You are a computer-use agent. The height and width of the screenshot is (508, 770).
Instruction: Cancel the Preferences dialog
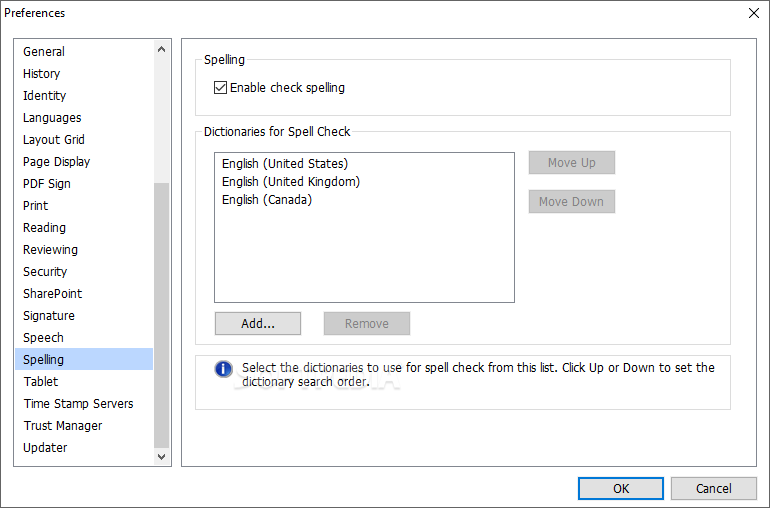click(x=714, y=488)
